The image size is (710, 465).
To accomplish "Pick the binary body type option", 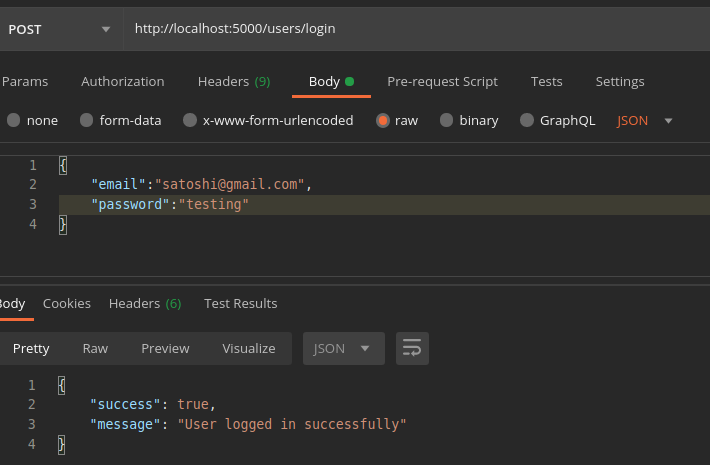I will point(446,120).
